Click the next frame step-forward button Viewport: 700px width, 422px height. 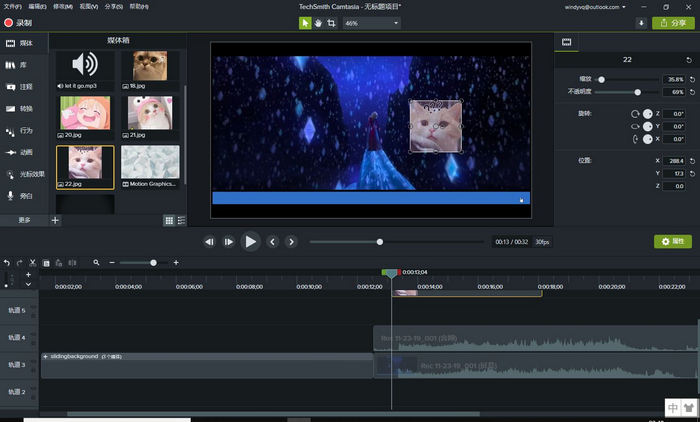click(x=229, y=242)
